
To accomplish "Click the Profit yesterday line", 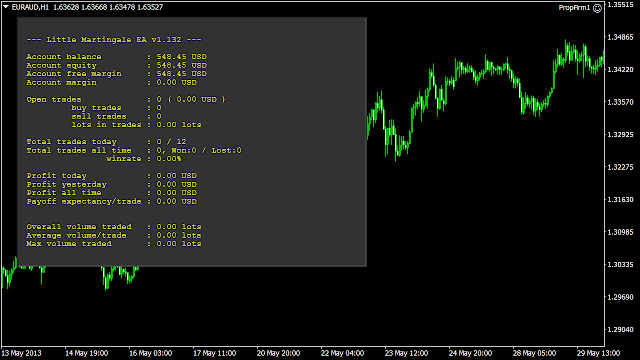I will tap(111, 184).
